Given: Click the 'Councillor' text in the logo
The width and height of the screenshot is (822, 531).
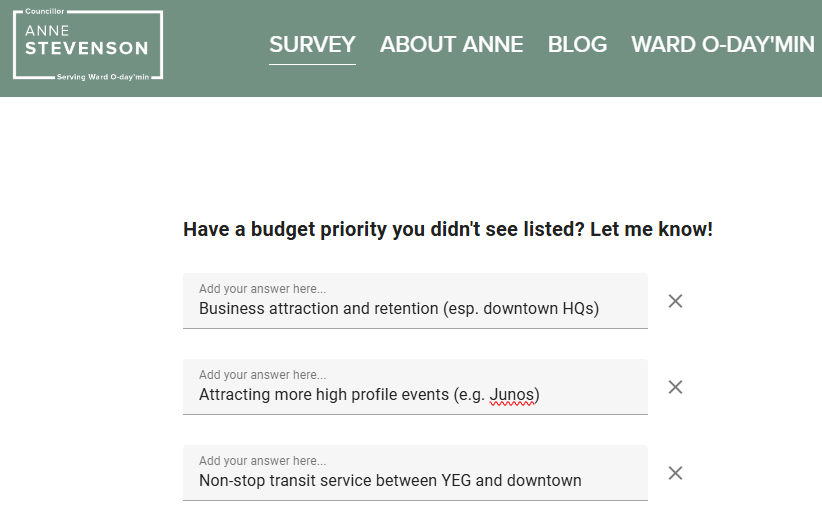Looking at the screenshot, I should pos(44,11).
